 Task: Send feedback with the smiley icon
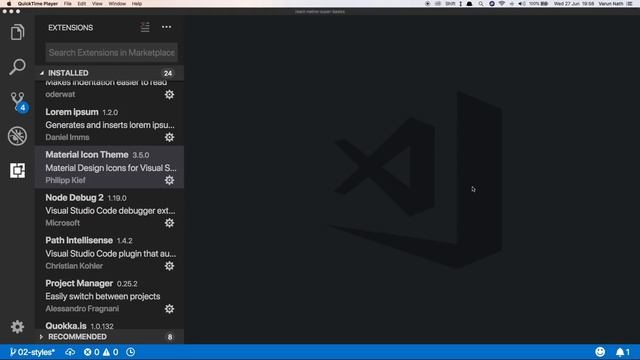point(600,352)
